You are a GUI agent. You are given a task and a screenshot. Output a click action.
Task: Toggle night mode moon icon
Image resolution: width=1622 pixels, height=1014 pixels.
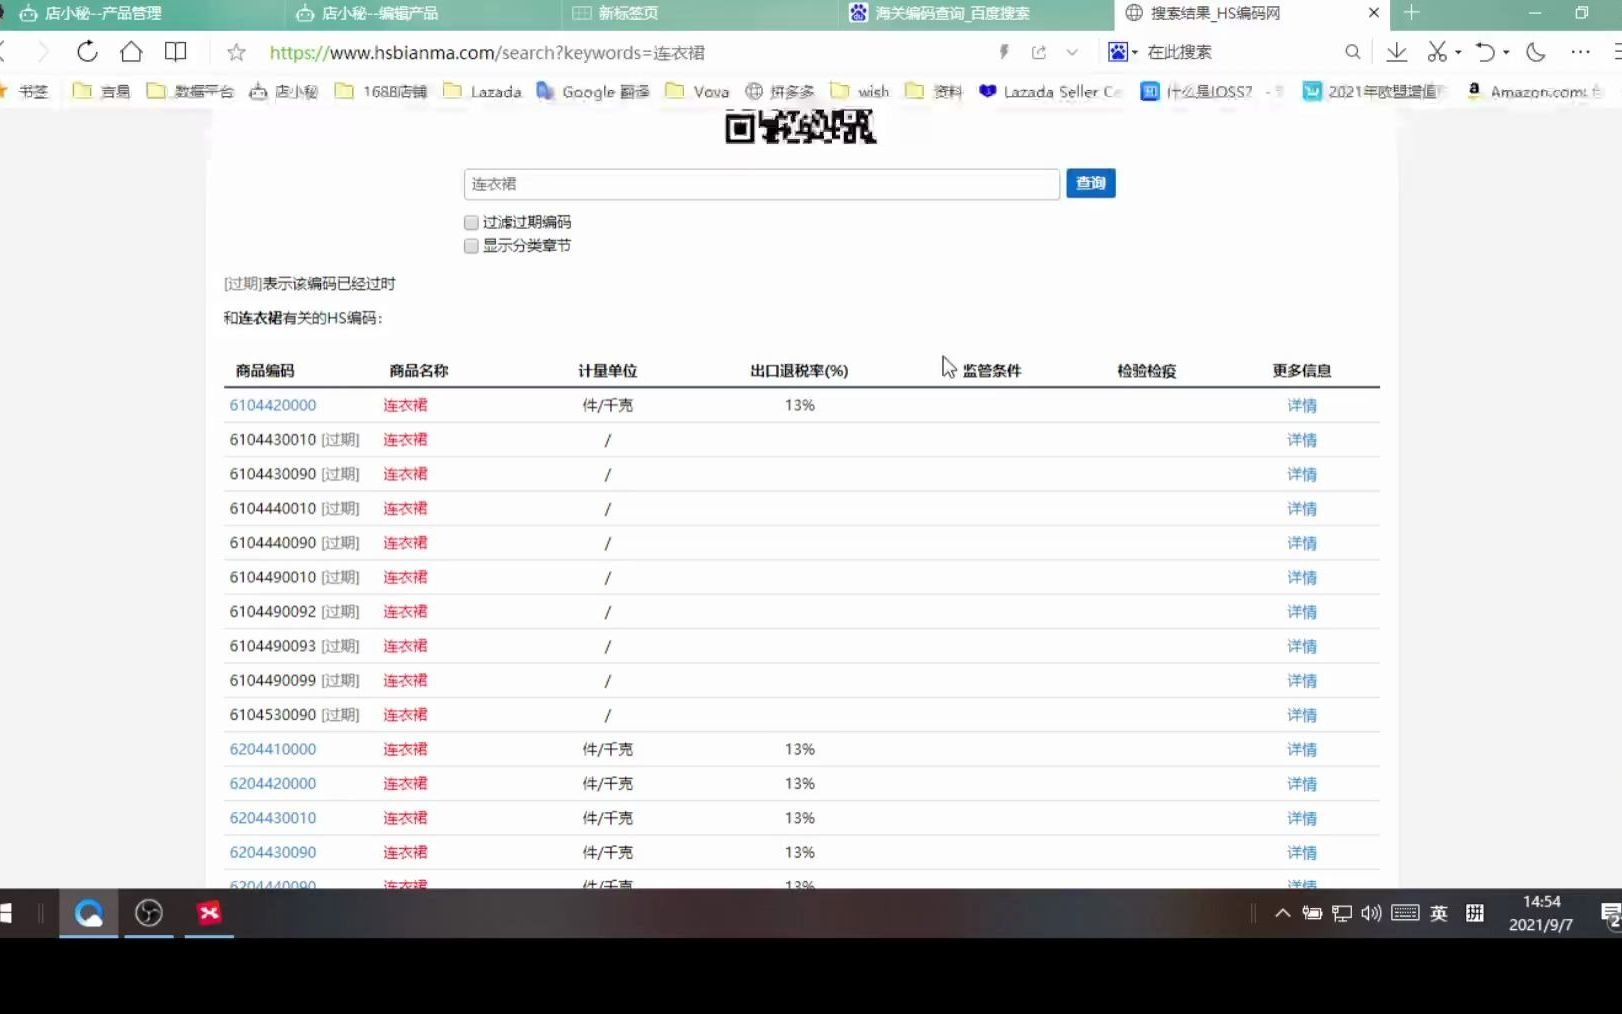pyautogui.click(x=1536, y=52)
